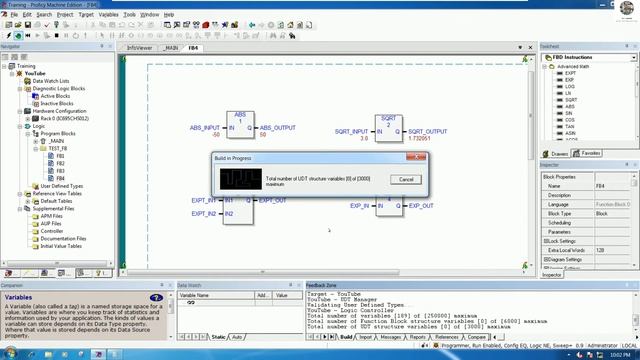Image resolution: width=640 pixels, height=360 pixels.
Task: Select FB1 block in Navigator
Action: coord(60,156)
